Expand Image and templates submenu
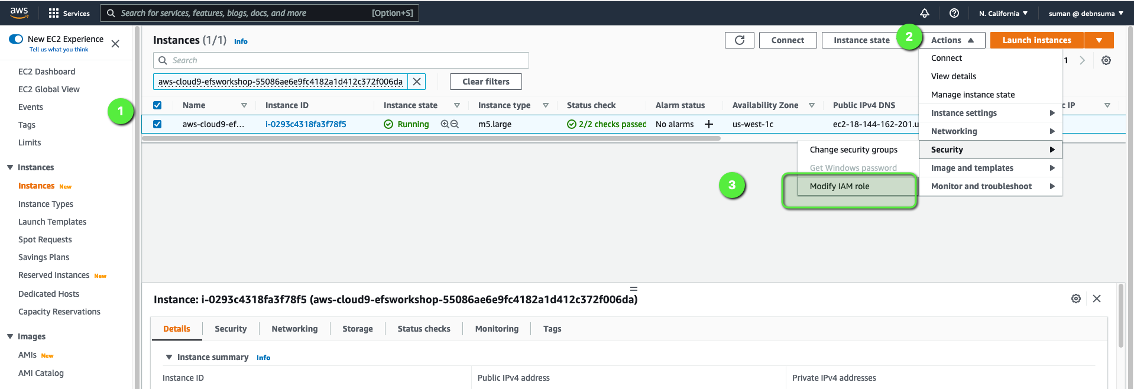 [990, 168]
